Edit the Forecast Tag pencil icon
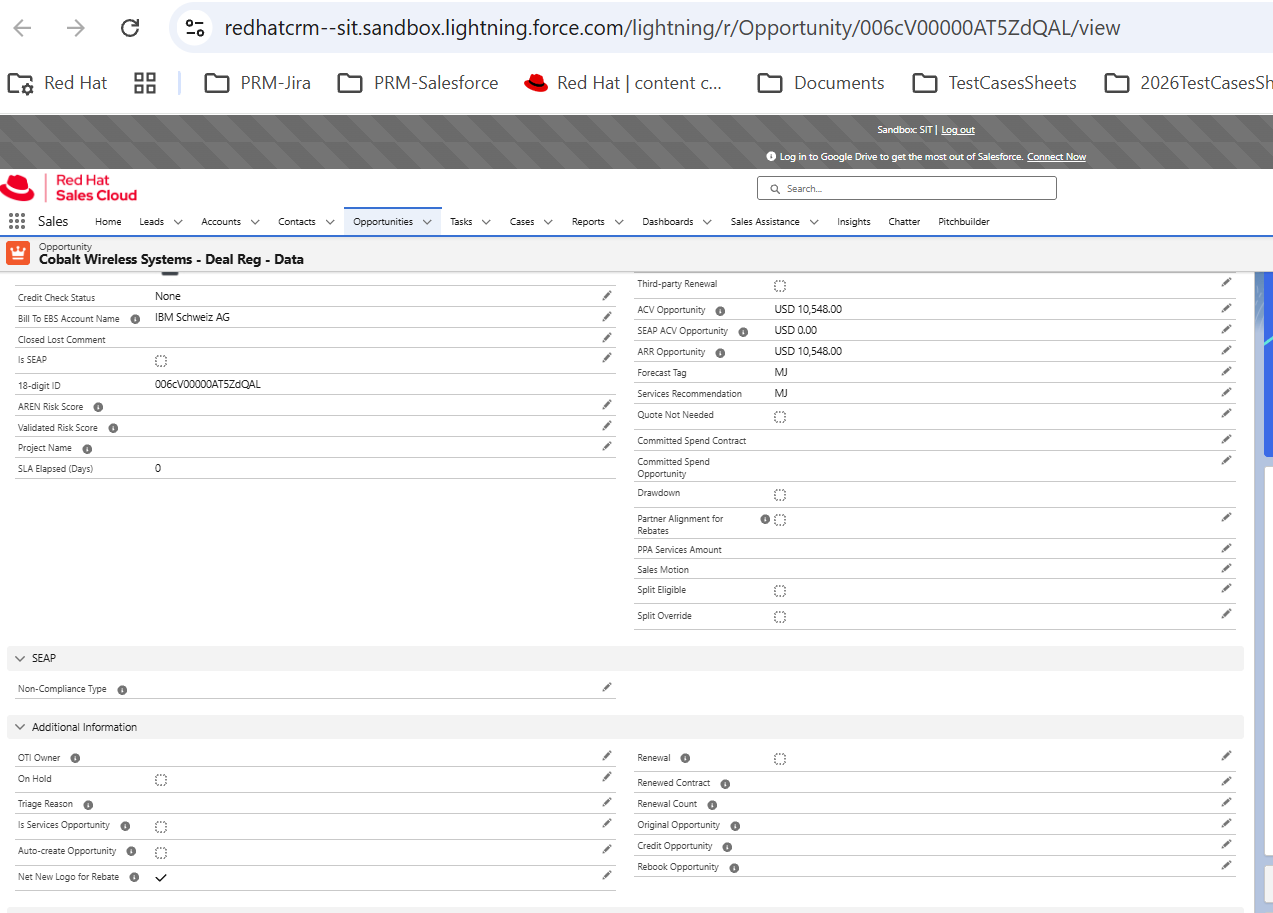 [1227, 371]
